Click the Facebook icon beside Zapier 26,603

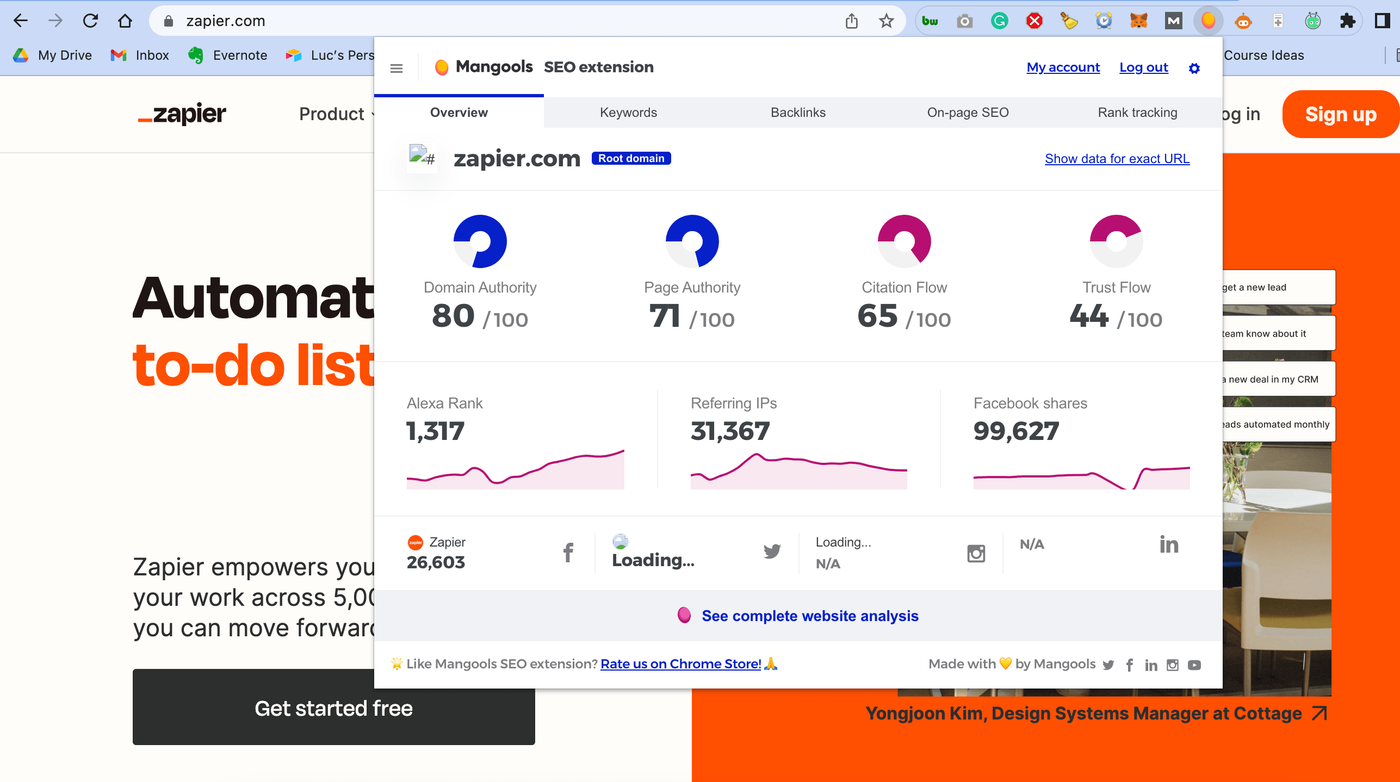tap(568, 552)
